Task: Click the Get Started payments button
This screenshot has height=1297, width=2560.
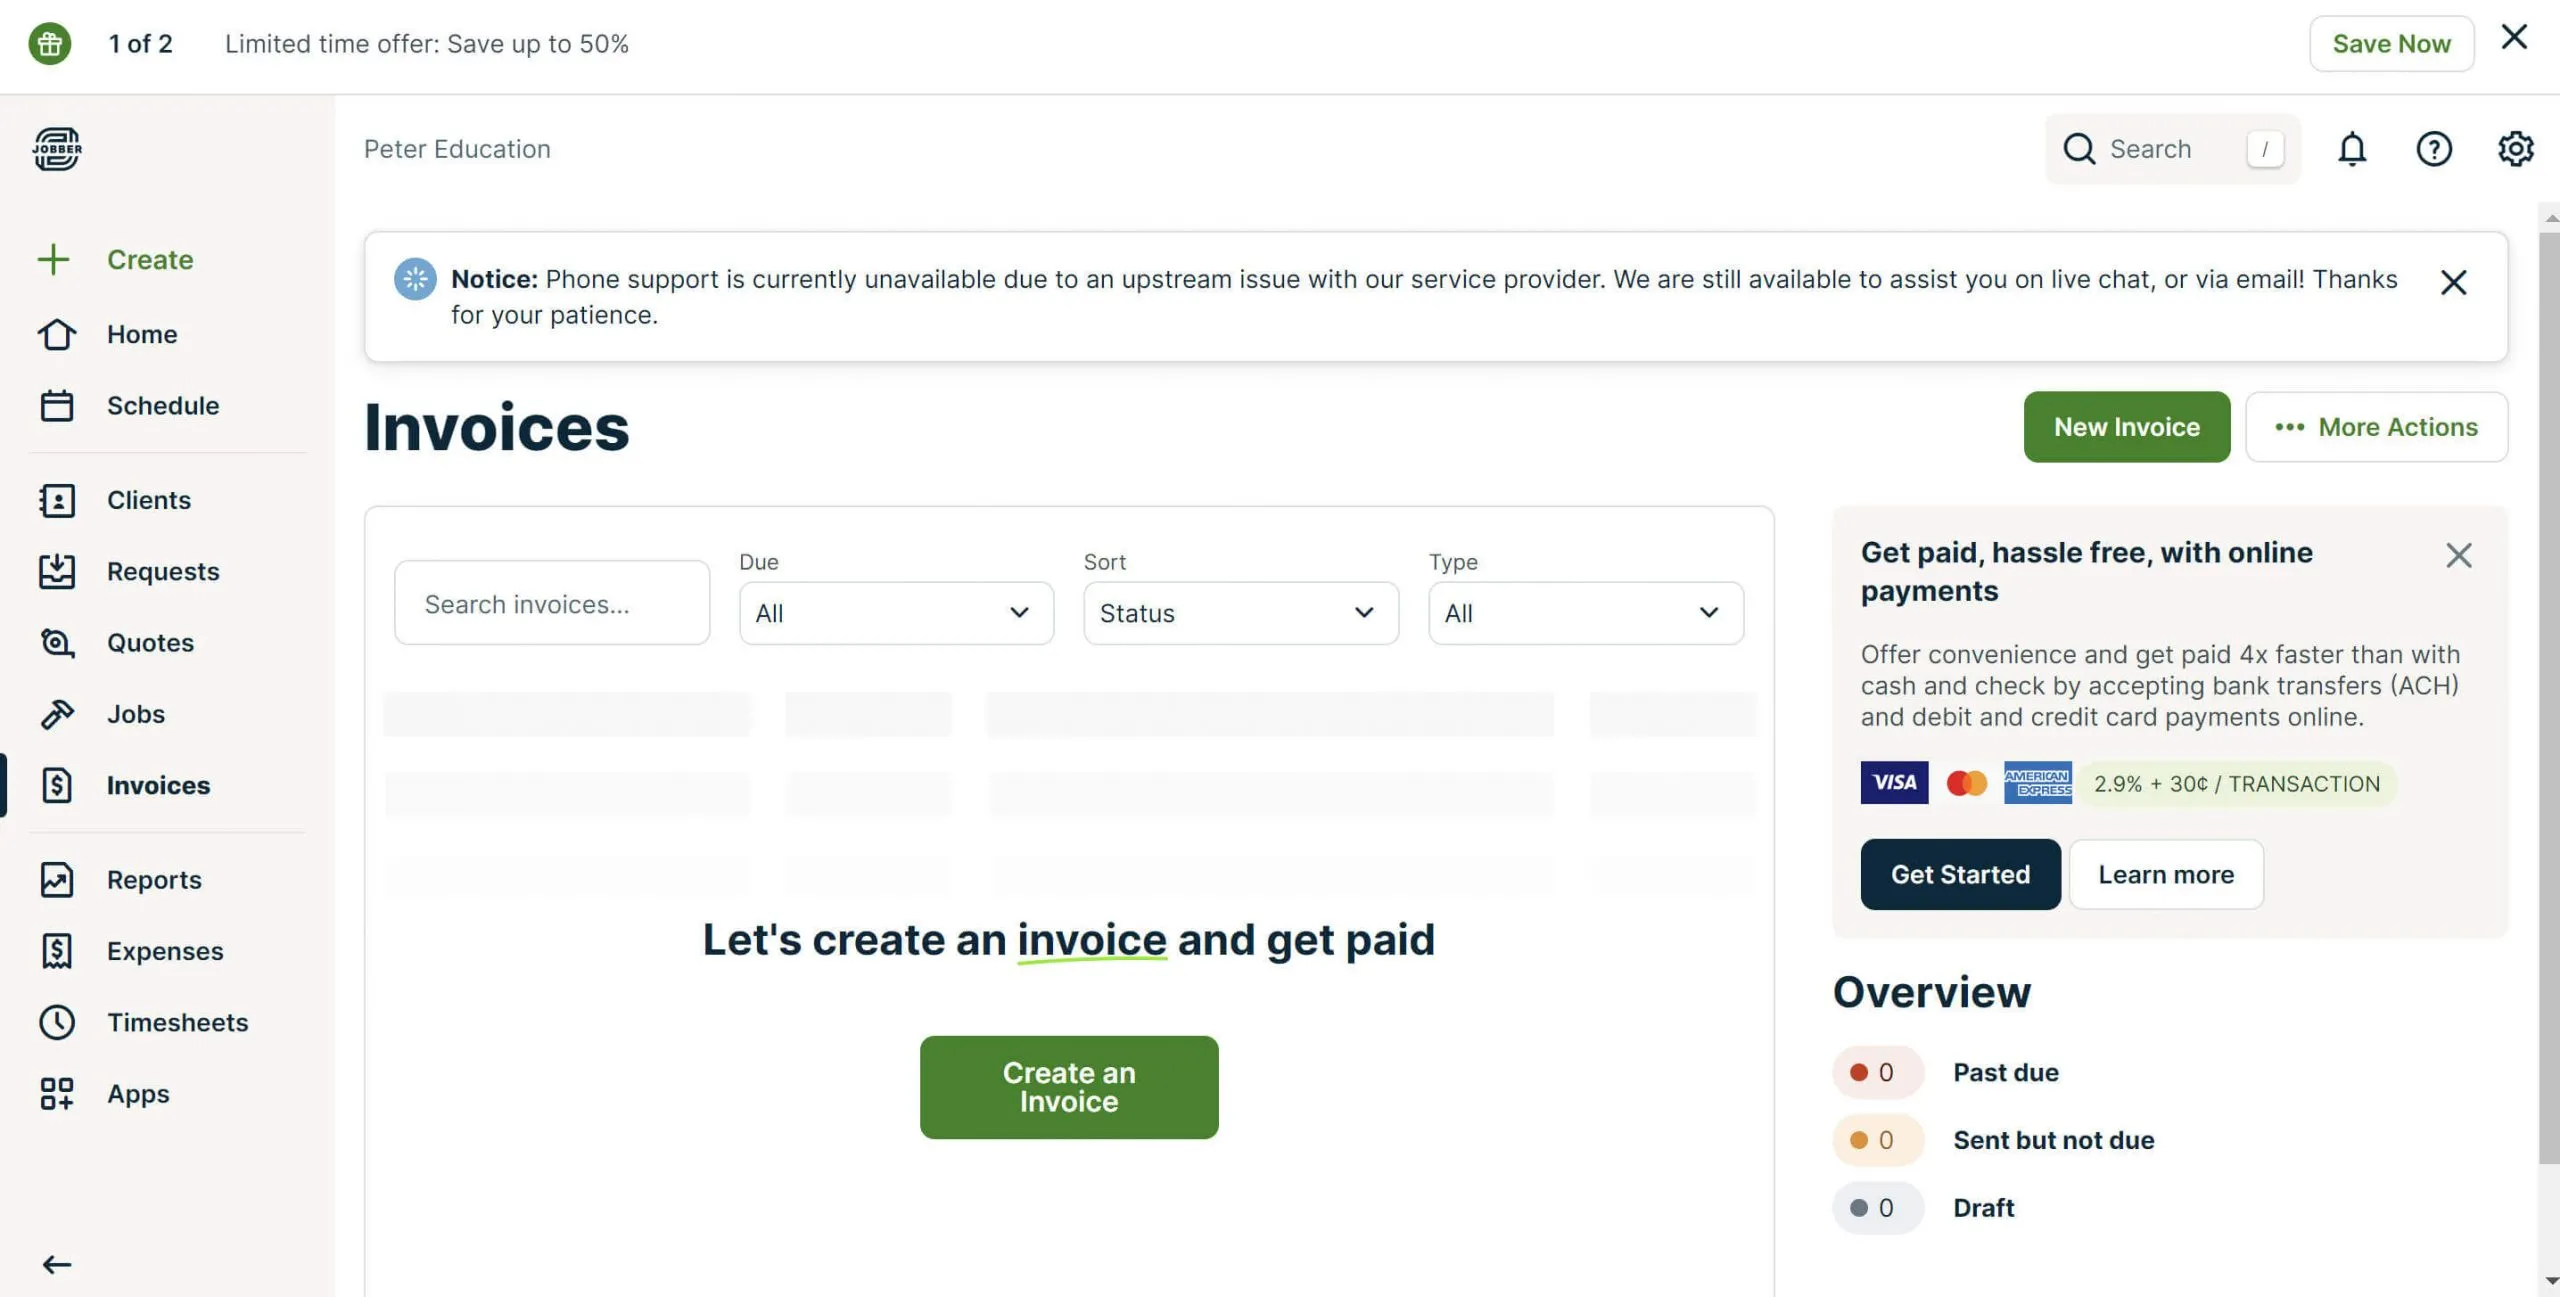Action: click(1960, 873)
